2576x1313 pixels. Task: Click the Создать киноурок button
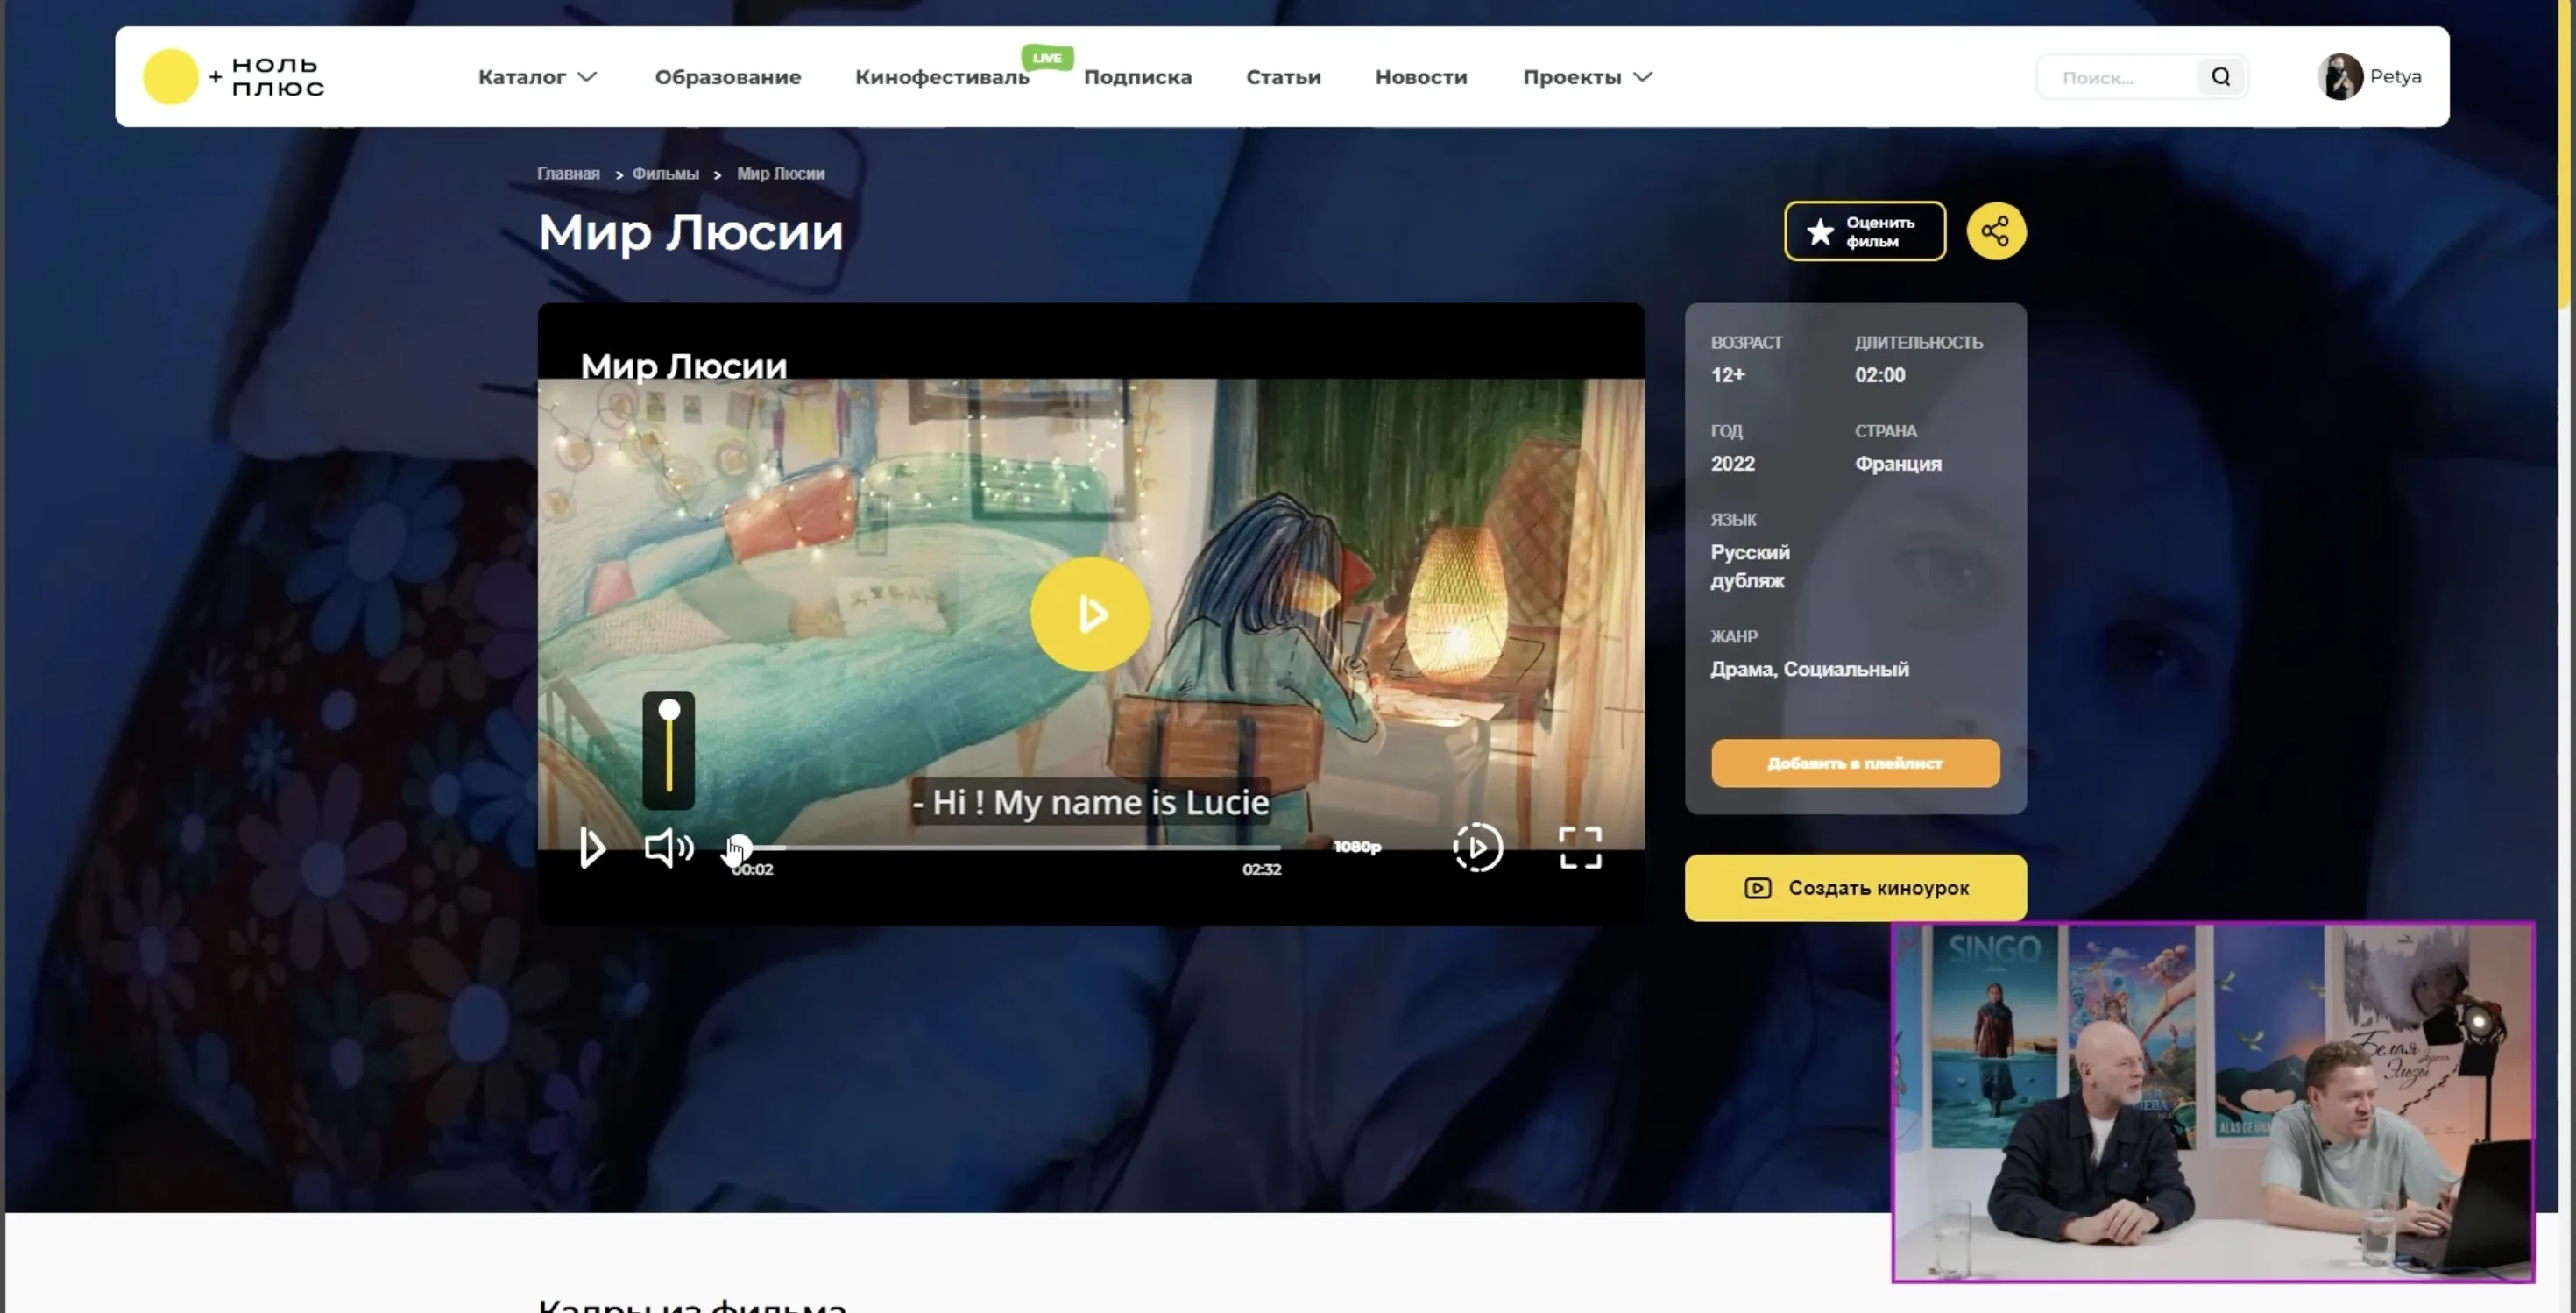tap(1855, 888)
